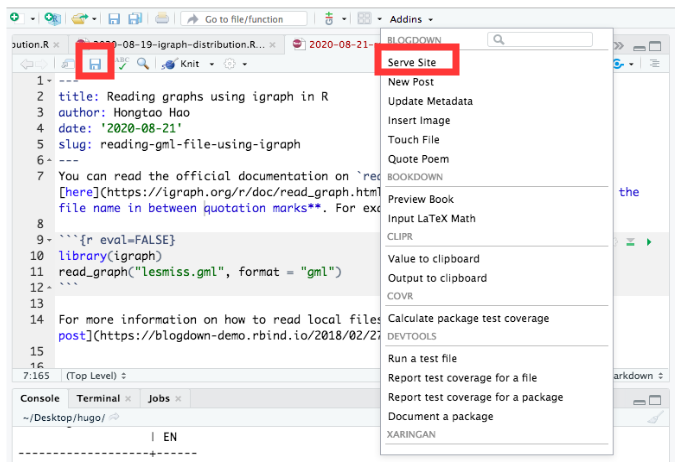Search addins in the menu search box
Screen dimensions: 687x462
point(540,39)
